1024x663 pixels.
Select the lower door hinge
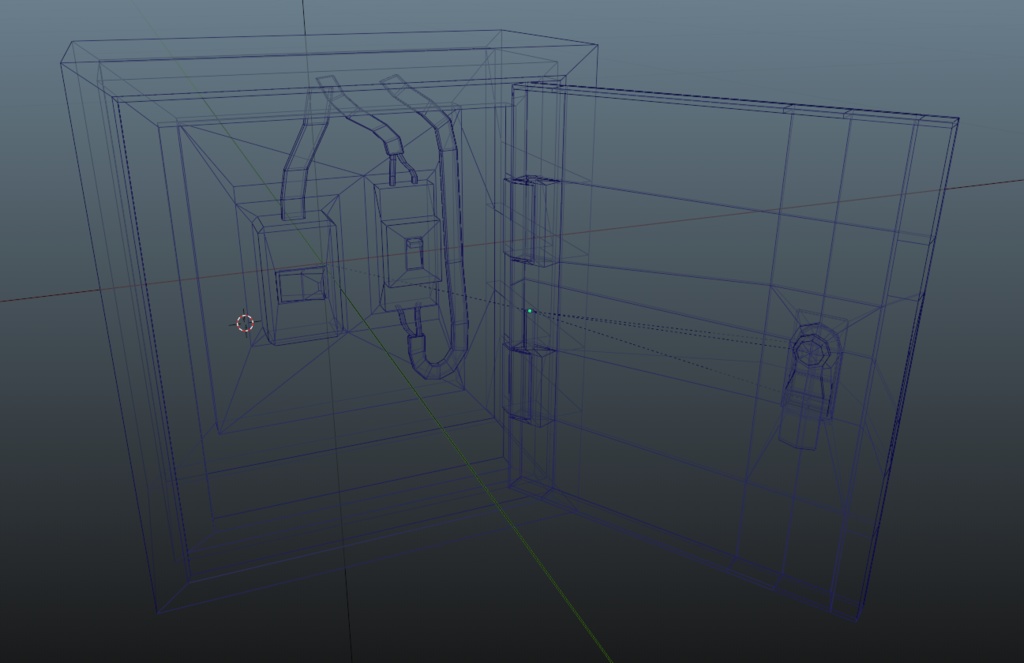coord(529,386)
